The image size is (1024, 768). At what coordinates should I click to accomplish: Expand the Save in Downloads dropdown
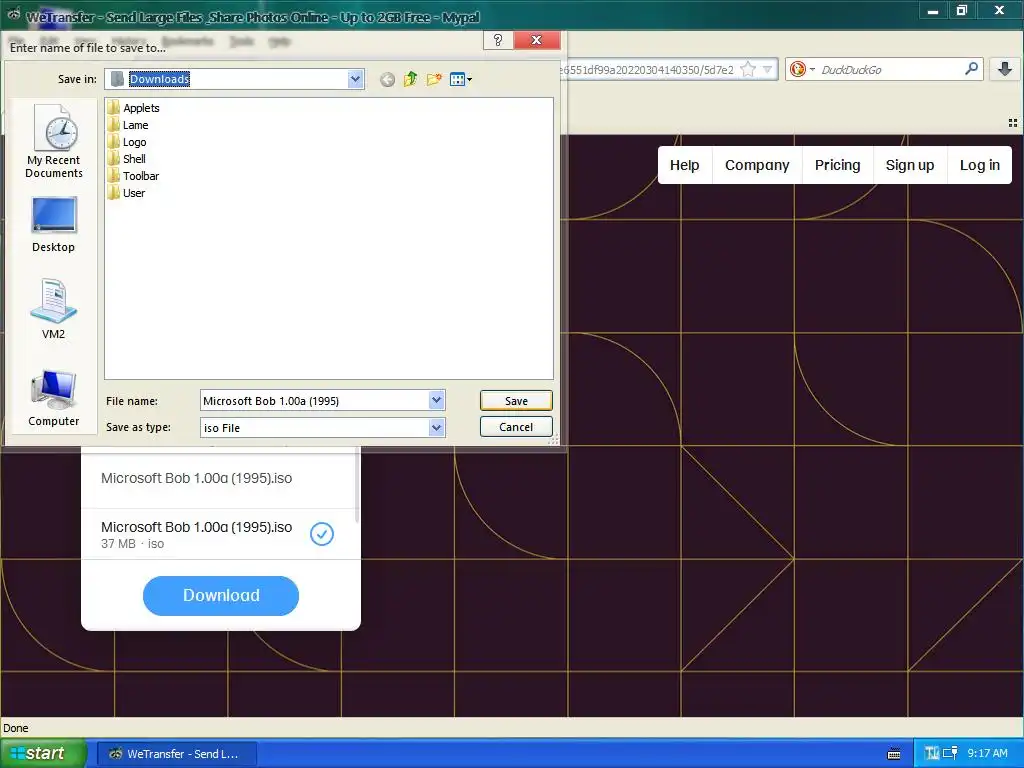tap(355, 79)
